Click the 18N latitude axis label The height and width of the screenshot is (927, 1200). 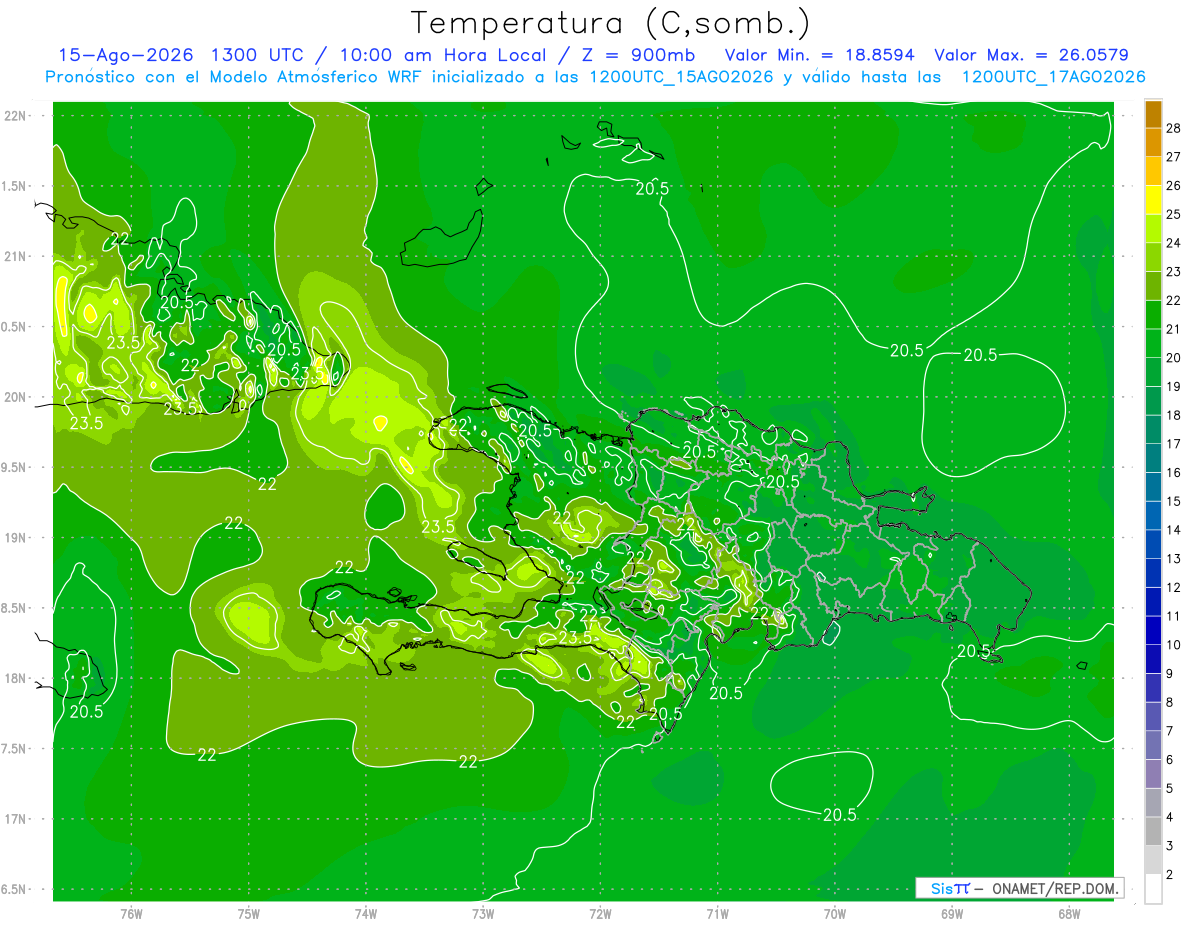click(14, 678)
